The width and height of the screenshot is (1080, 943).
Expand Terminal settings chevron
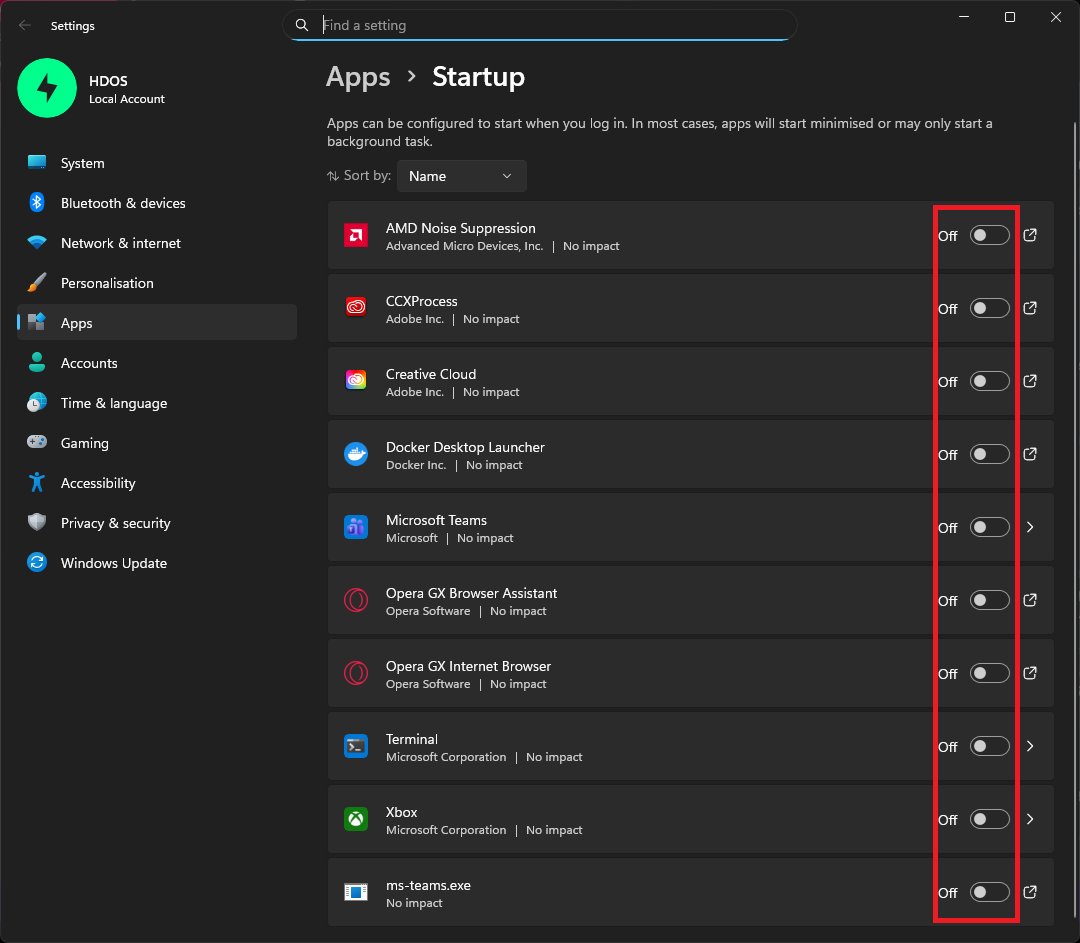point(1030,747)
